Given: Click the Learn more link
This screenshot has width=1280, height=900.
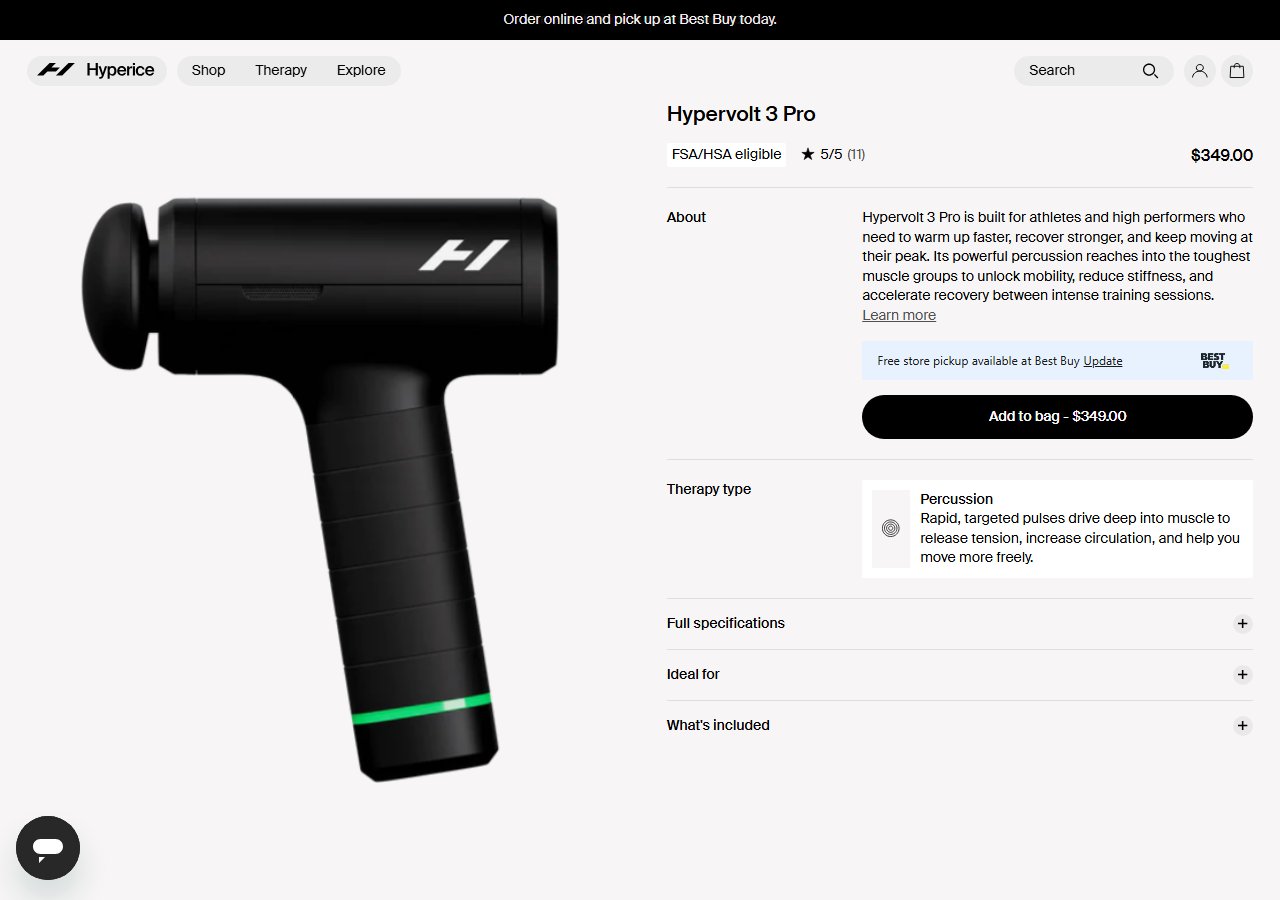Looking at the screenshot, I should pyautogui.click(x=899, y=315).
